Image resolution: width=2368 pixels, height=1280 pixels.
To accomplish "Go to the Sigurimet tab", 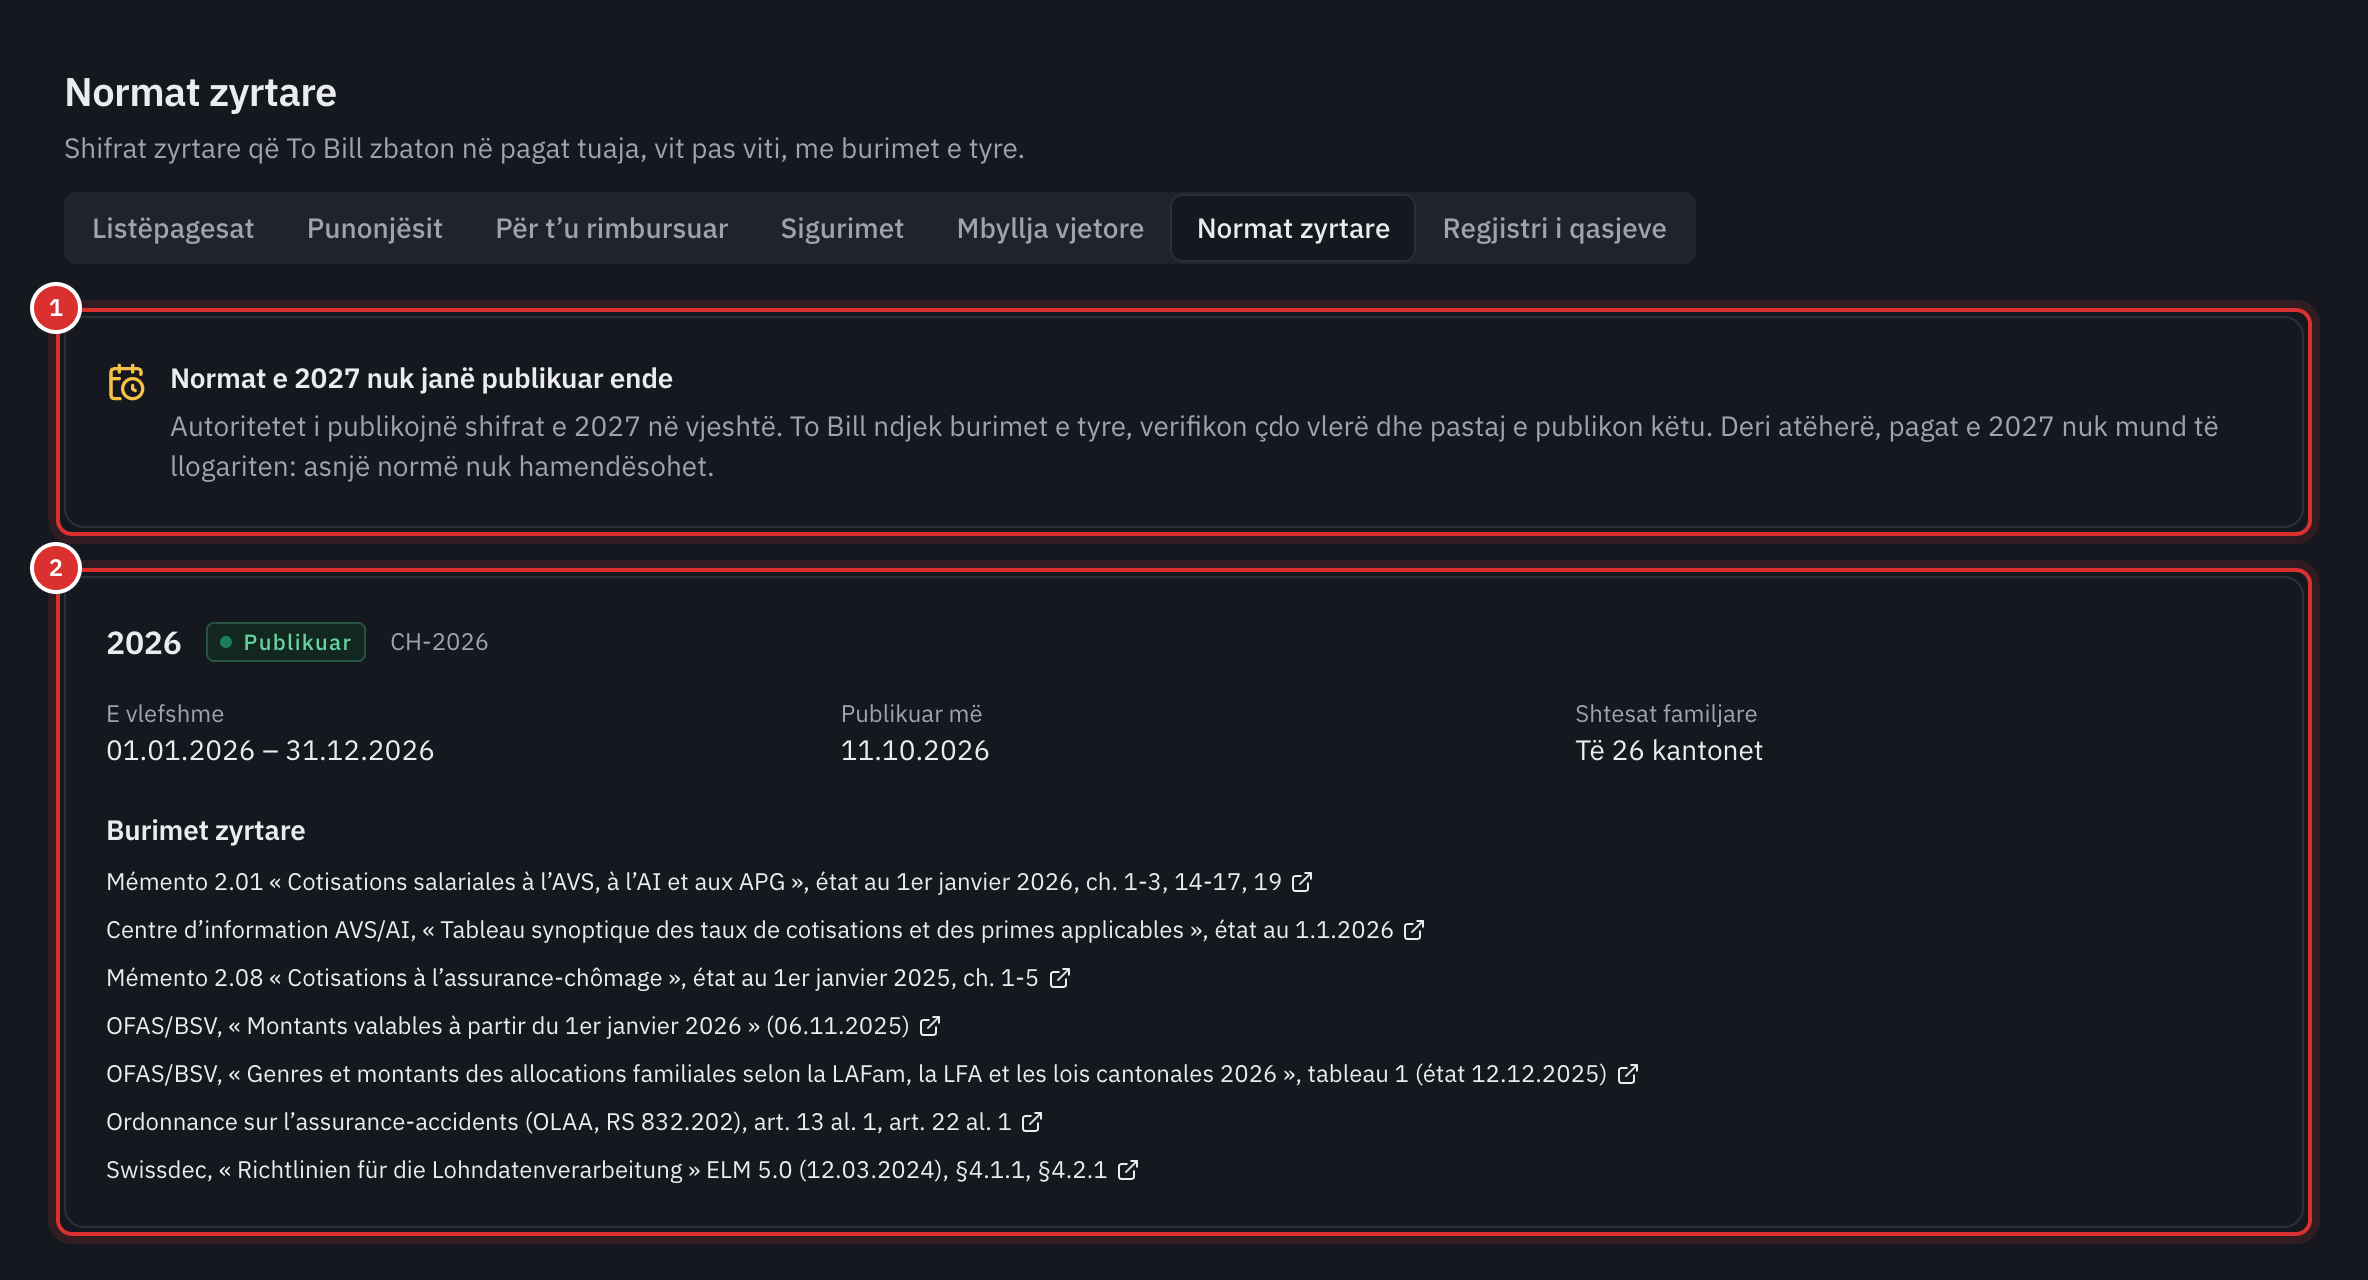I will [x=842, y=228].
